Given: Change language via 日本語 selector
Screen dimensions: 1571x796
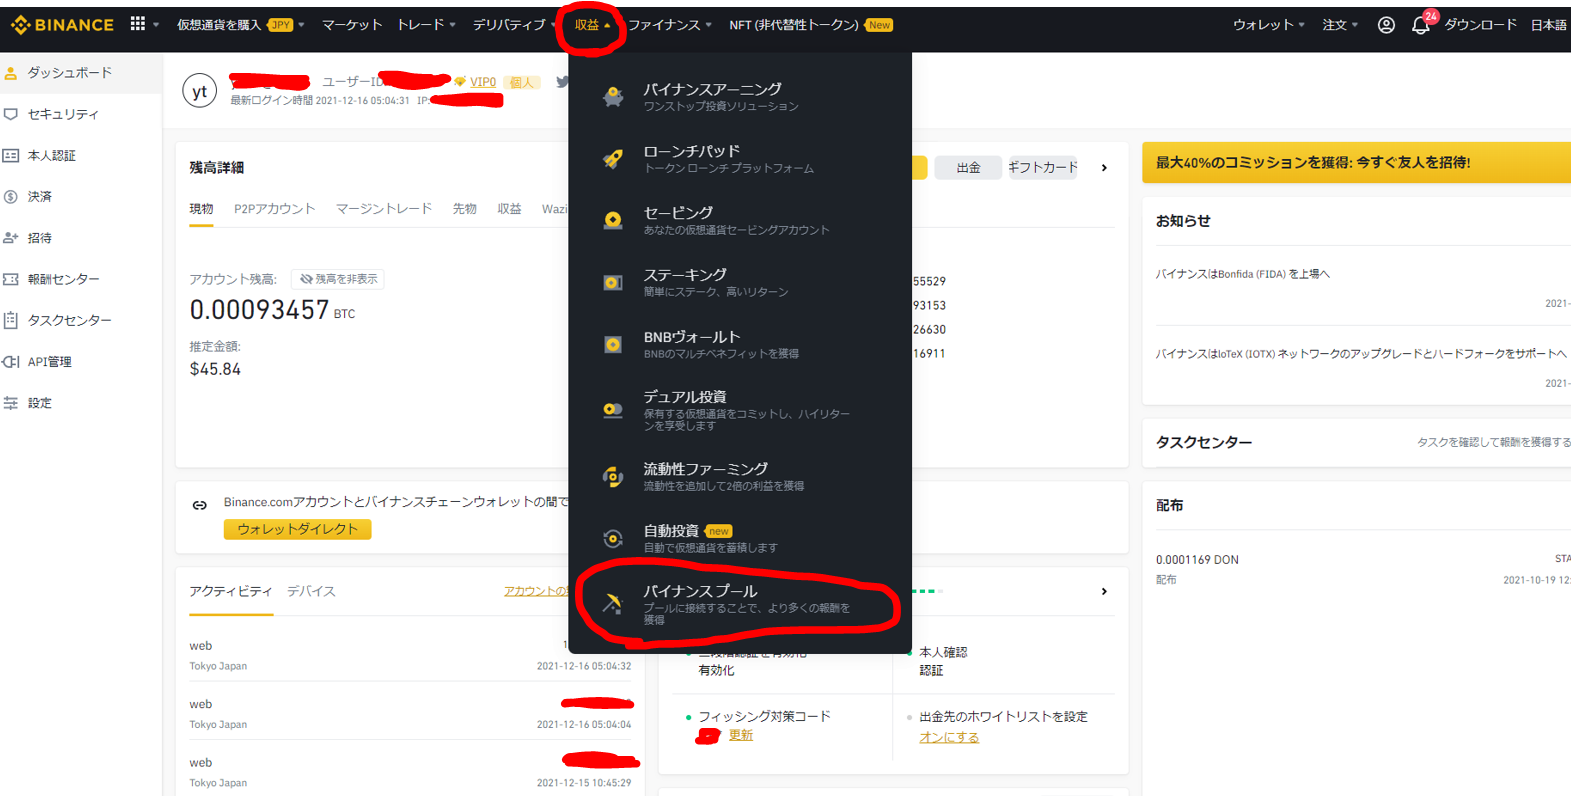Looking at the screenshot, I should [1549, 25].
